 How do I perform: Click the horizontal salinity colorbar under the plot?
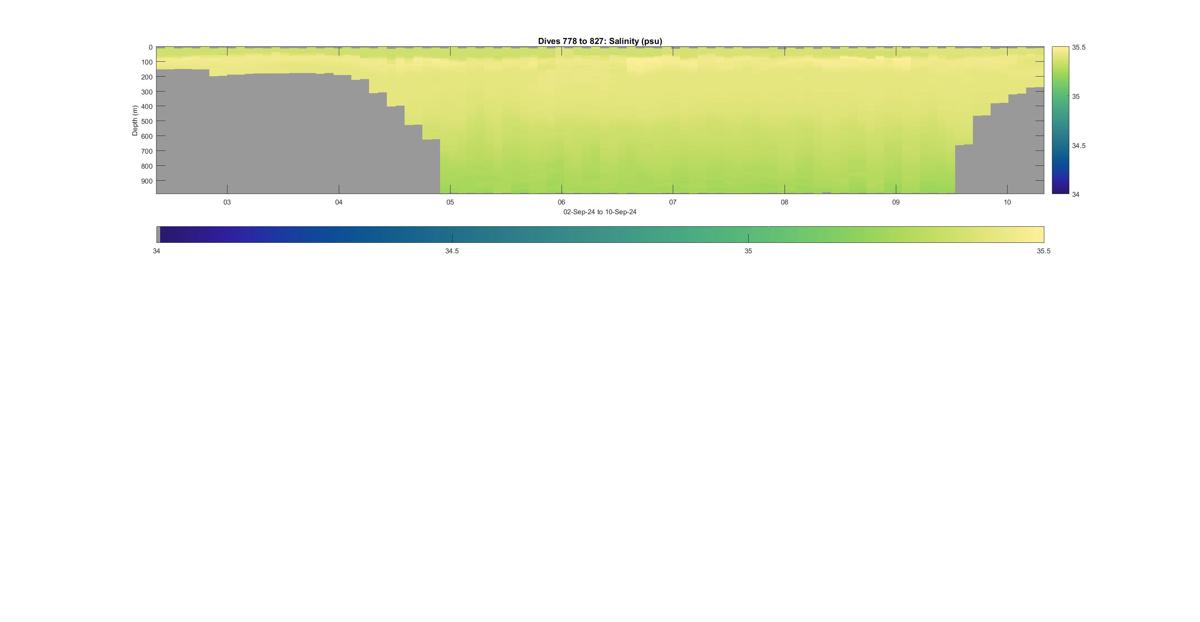pyautogui.click(x=602, y=234)
